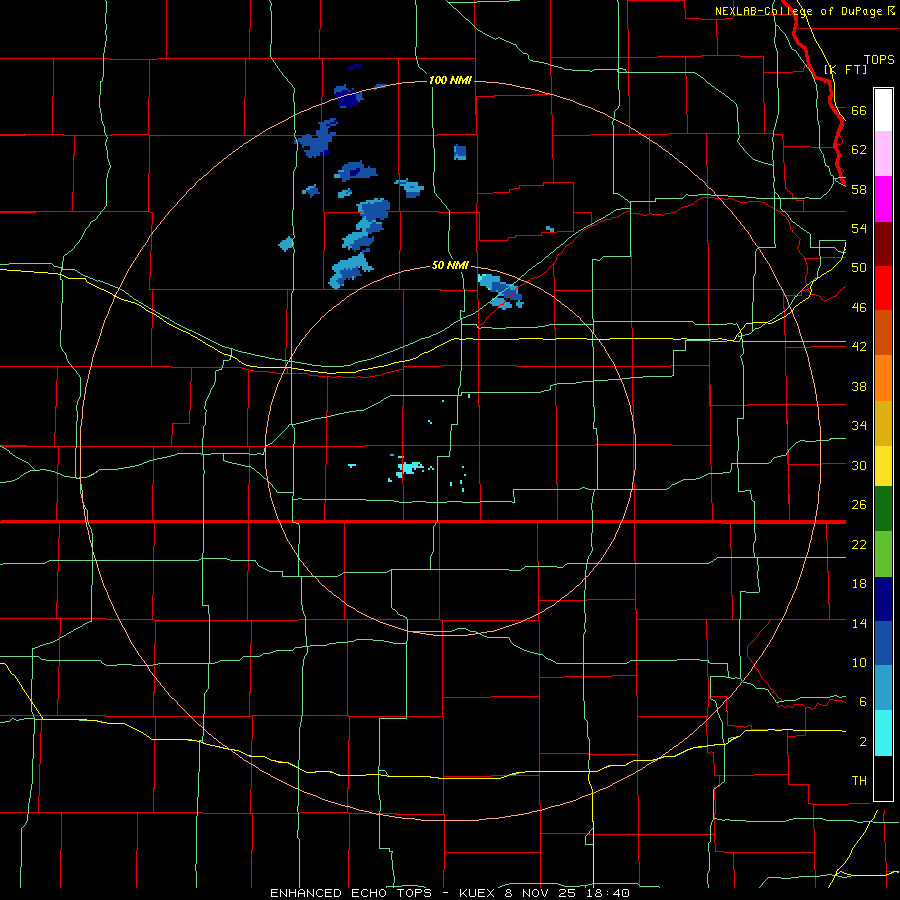Click the 100 NMI range ring label

[x=450, y=80]
